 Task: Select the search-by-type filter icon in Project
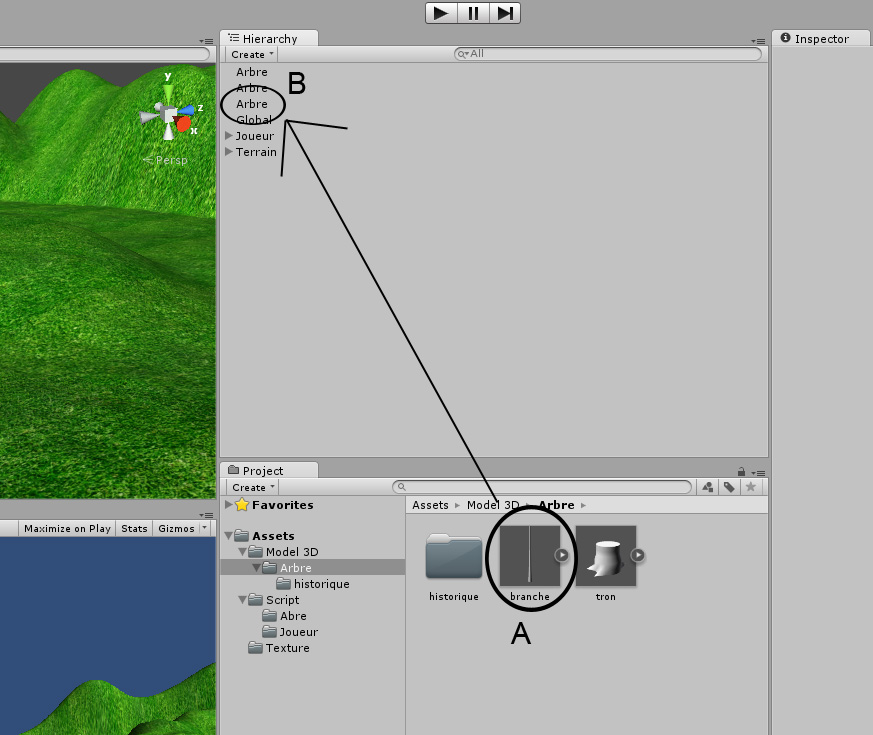click(x=709, y=487)
